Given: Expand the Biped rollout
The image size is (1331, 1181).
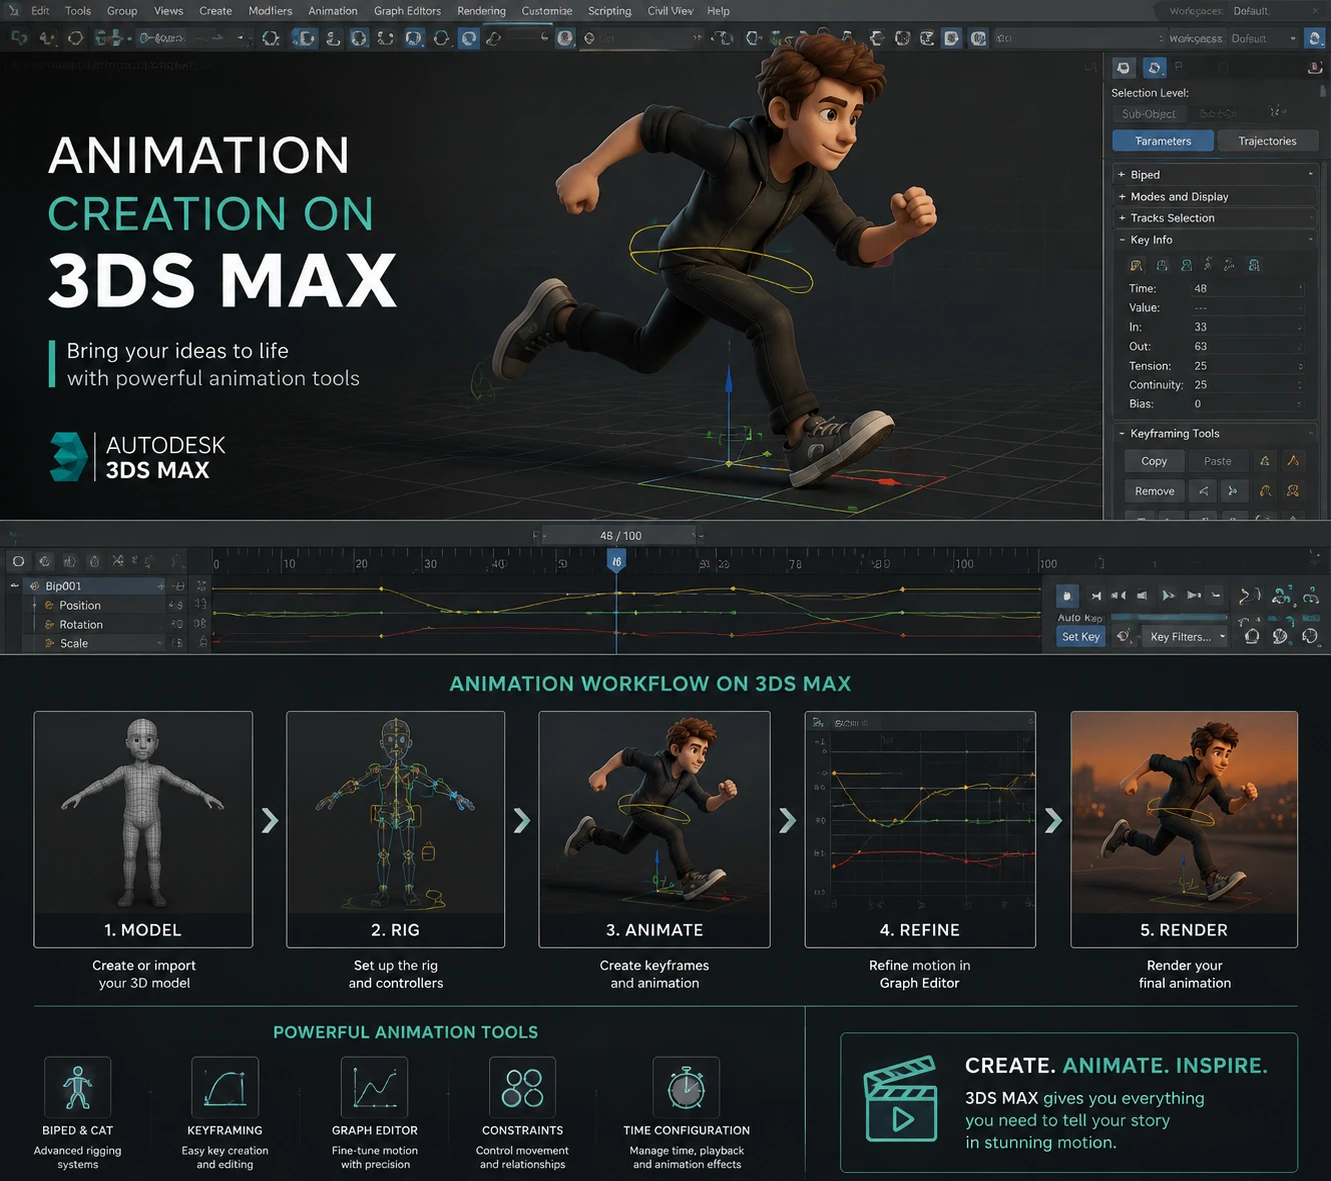Looking at the screenshot, I should pyautogui.click(x=1215, y=174).
